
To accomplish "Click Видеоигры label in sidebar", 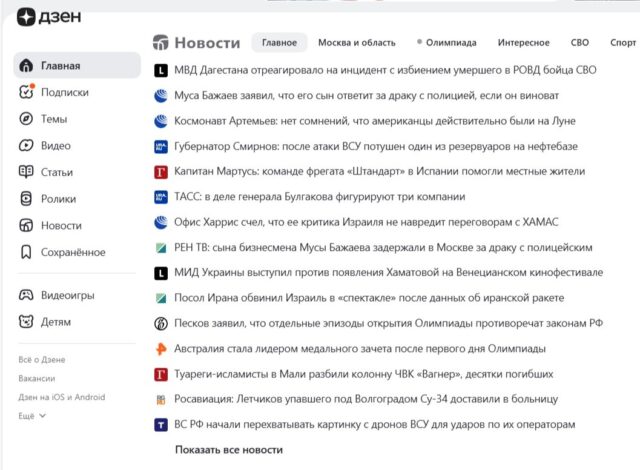I will (x=67, y=295).
